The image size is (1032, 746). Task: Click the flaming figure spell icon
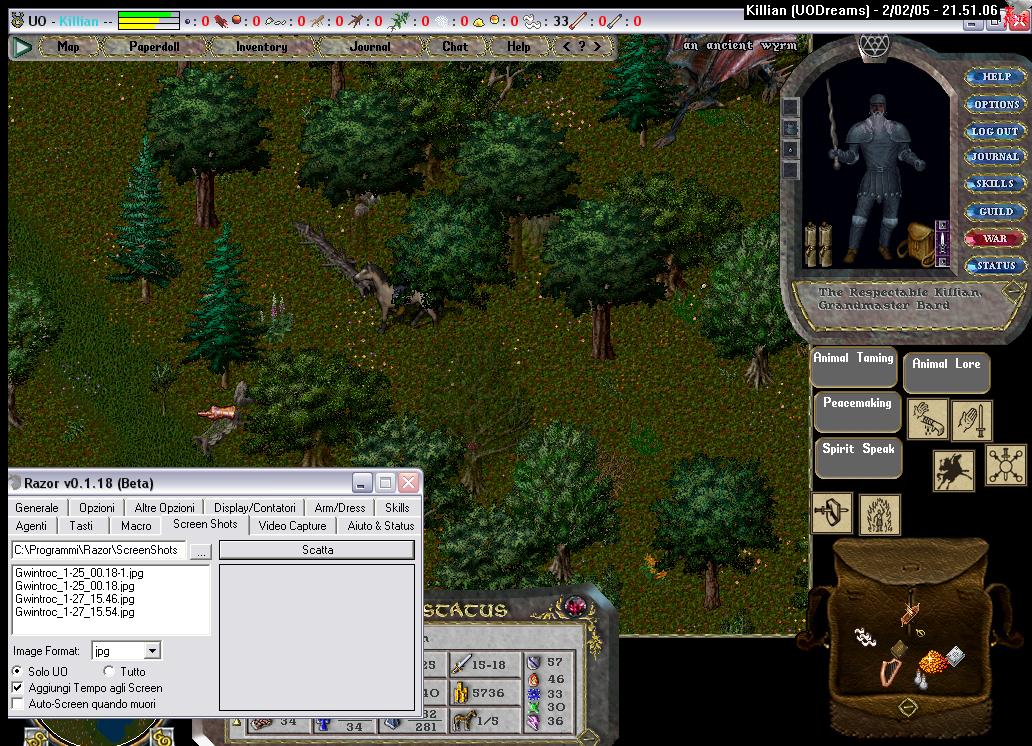879,514
